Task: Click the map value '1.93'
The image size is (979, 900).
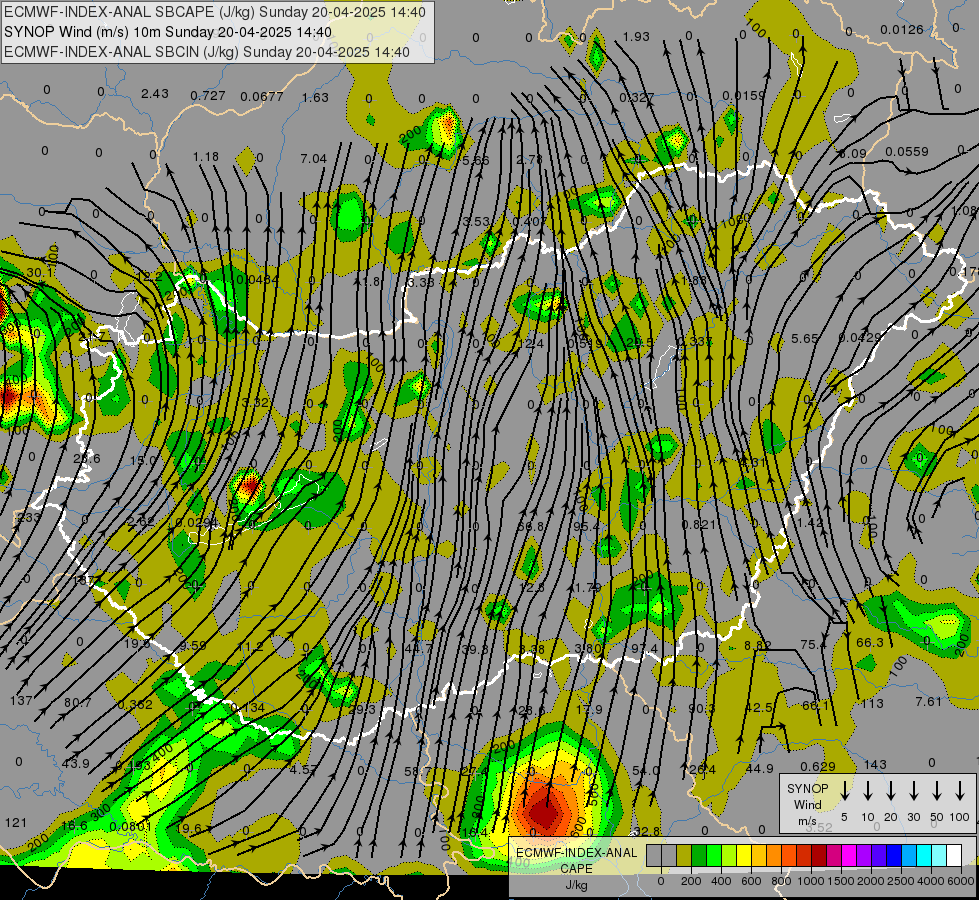Action: point(636,37)
